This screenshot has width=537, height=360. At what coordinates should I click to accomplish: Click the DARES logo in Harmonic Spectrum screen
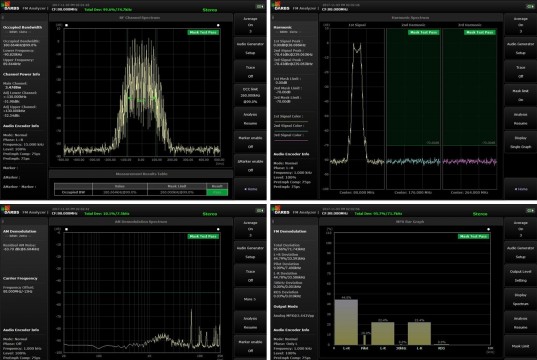tap(282, 6)
